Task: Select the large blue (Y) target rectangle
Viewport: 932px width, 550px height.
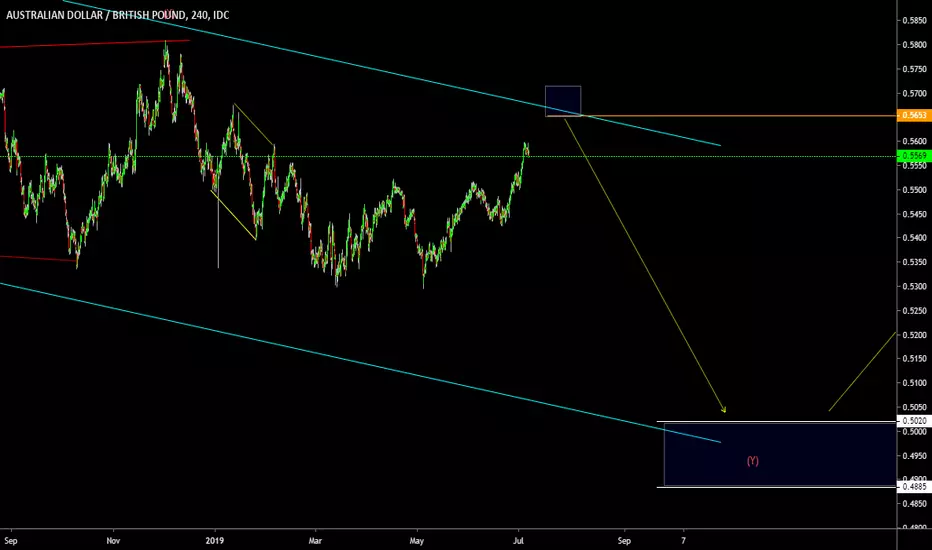Action: pyautogui.click(x=780, y=454)
